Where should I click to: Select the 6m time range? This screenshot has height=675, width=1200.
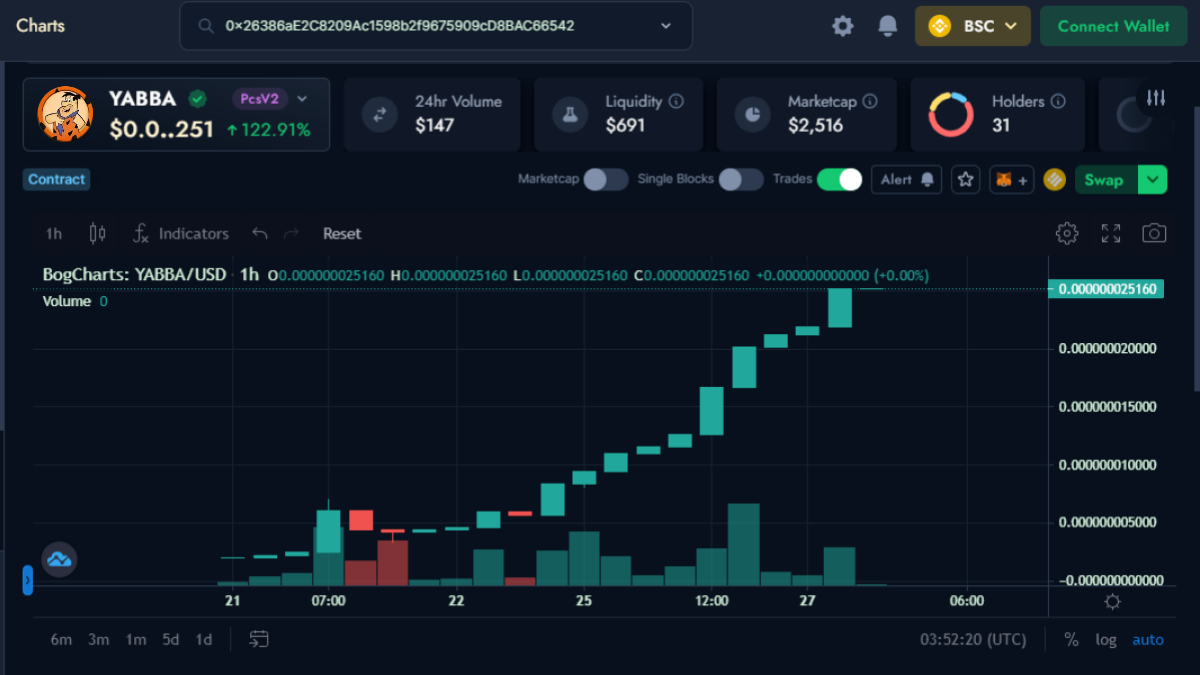61,639
